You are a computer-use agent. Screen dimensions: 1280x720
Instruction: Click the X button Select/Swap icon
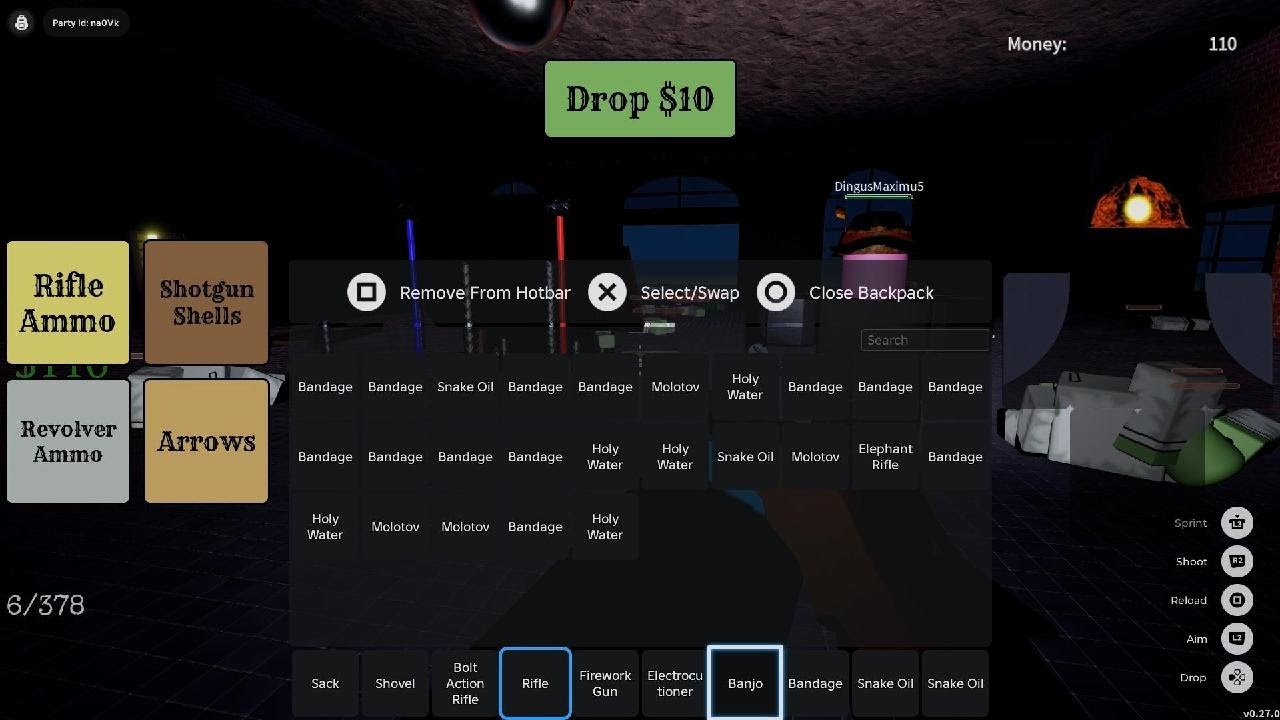pyautogui.click(x=607, y=292)
